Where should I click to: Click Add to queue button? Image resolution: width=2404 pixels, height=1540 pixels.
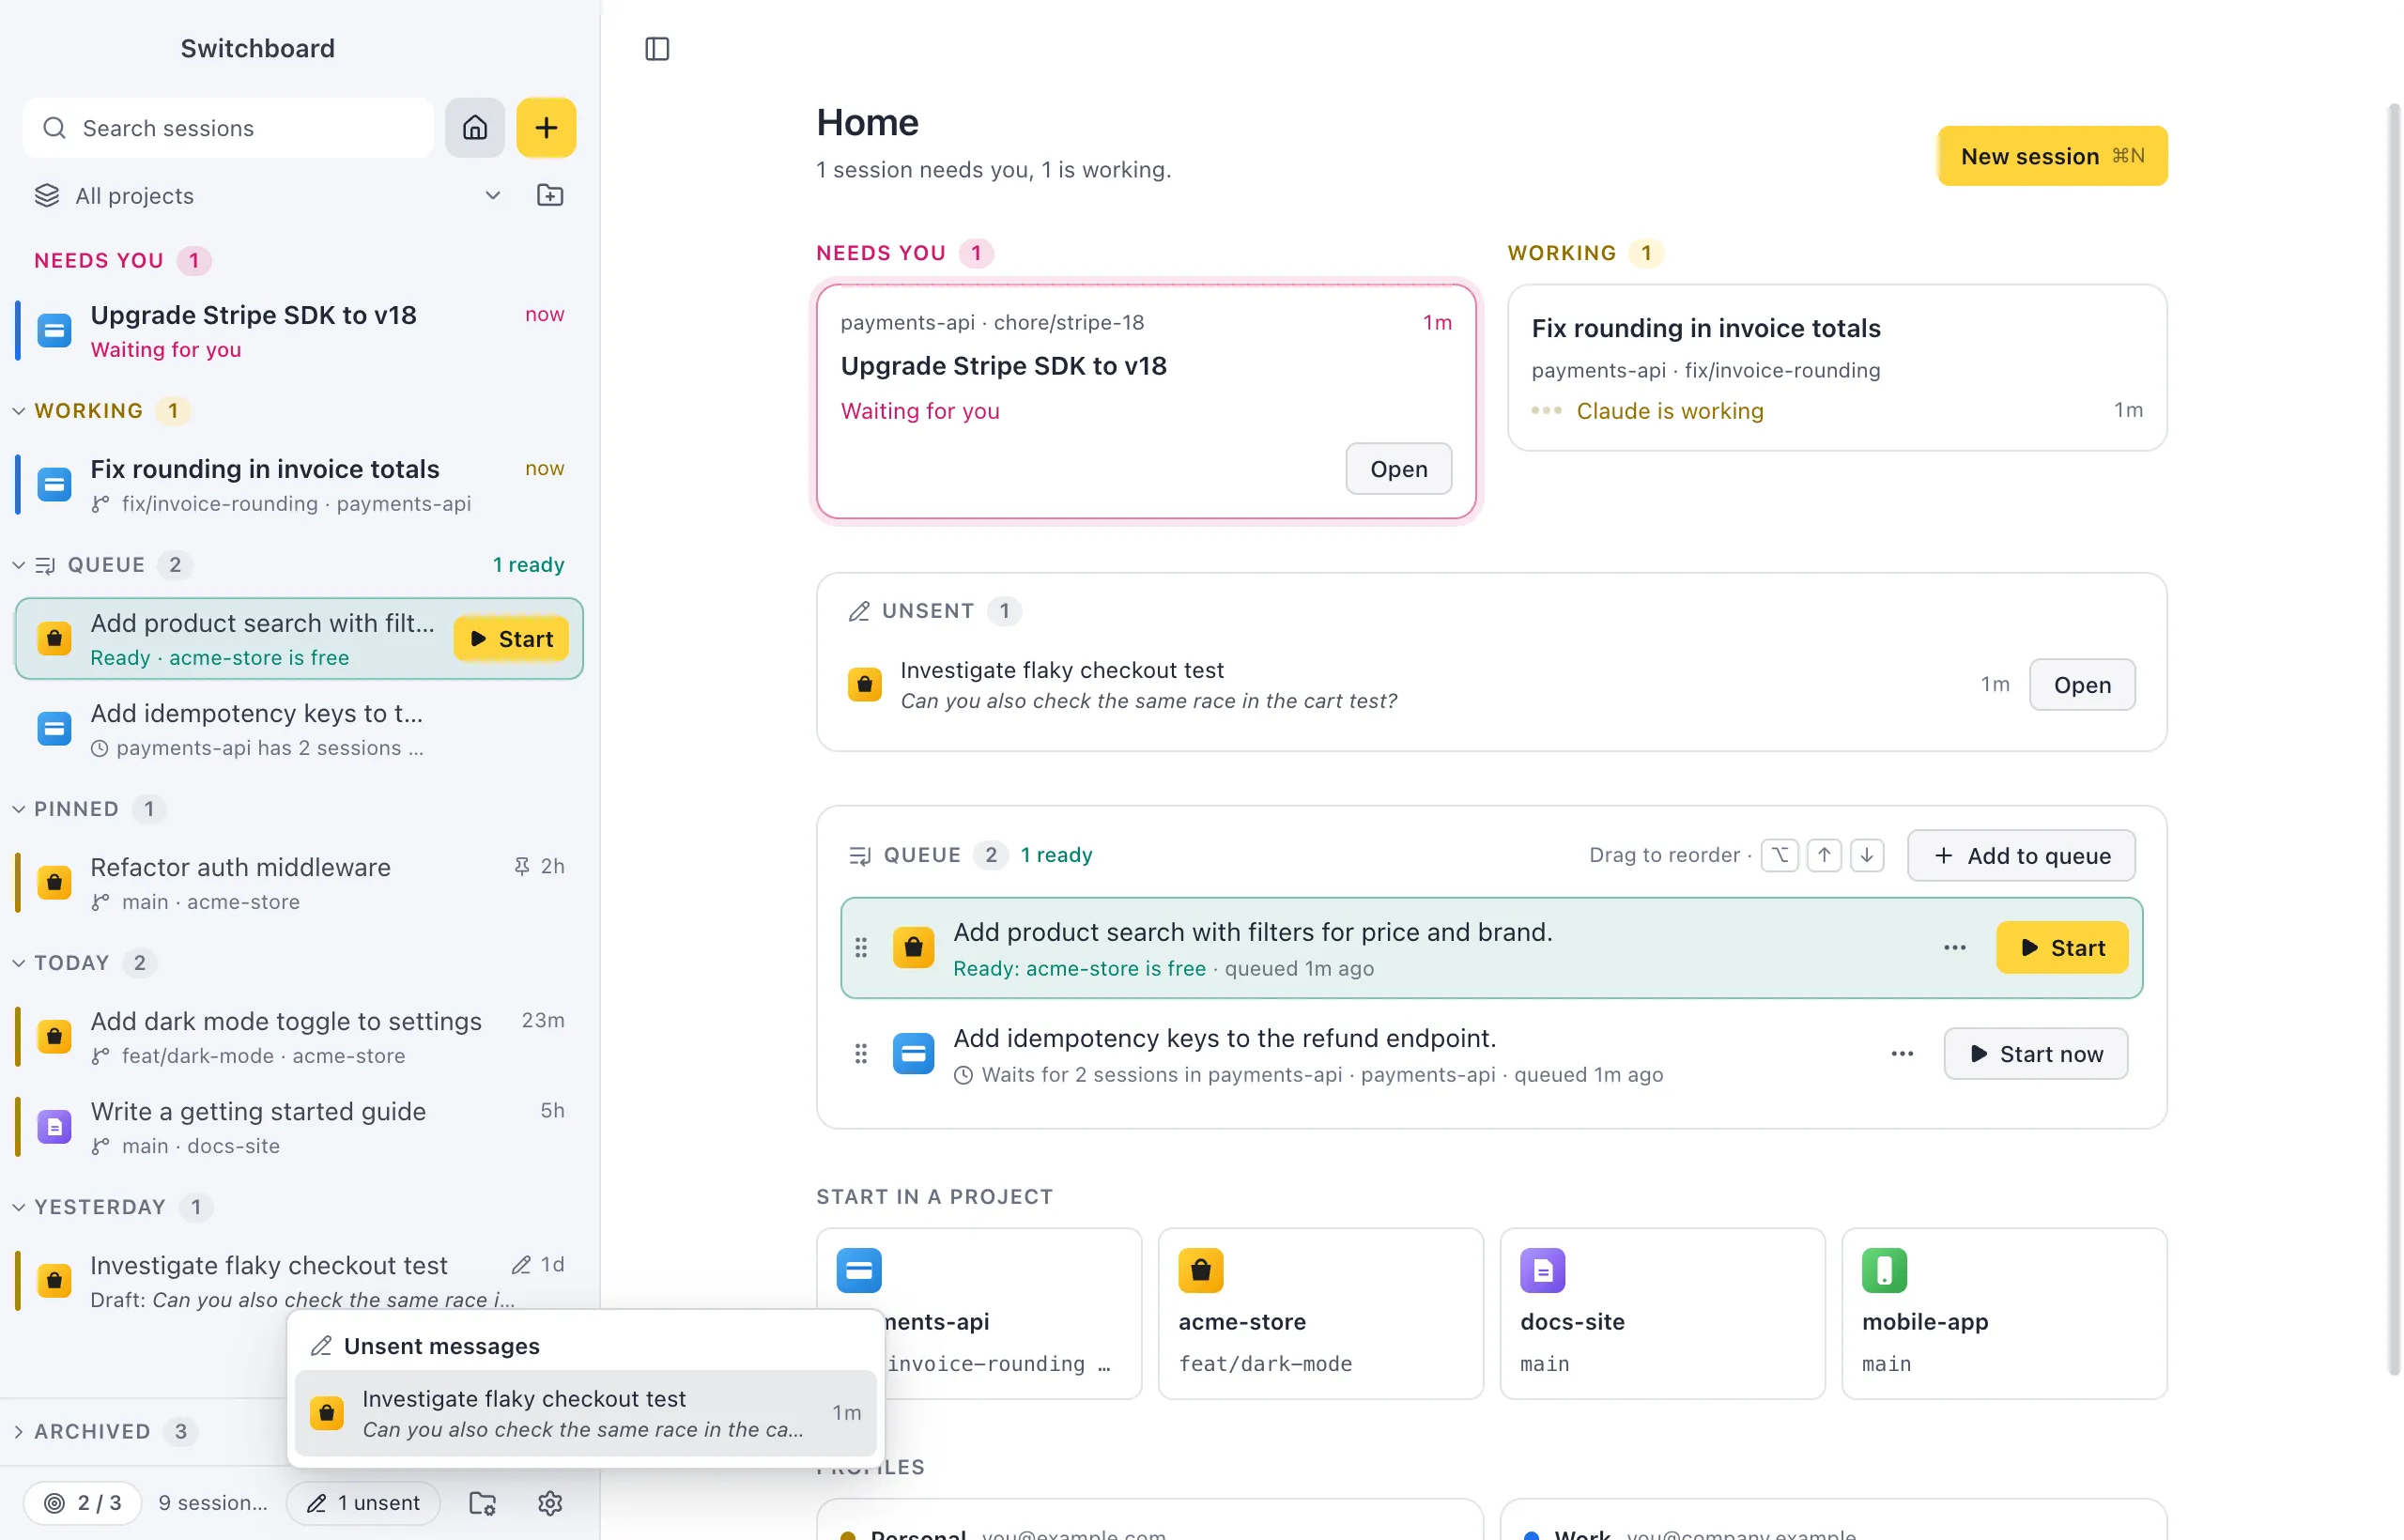pos(2021,856)
